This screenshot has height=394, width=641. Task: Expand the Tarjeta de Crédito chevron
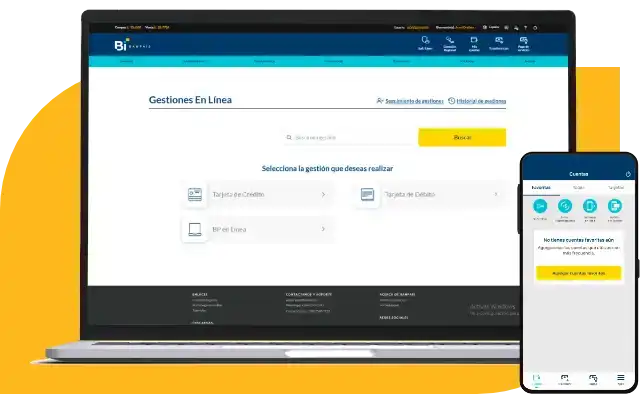coord(323,195)
